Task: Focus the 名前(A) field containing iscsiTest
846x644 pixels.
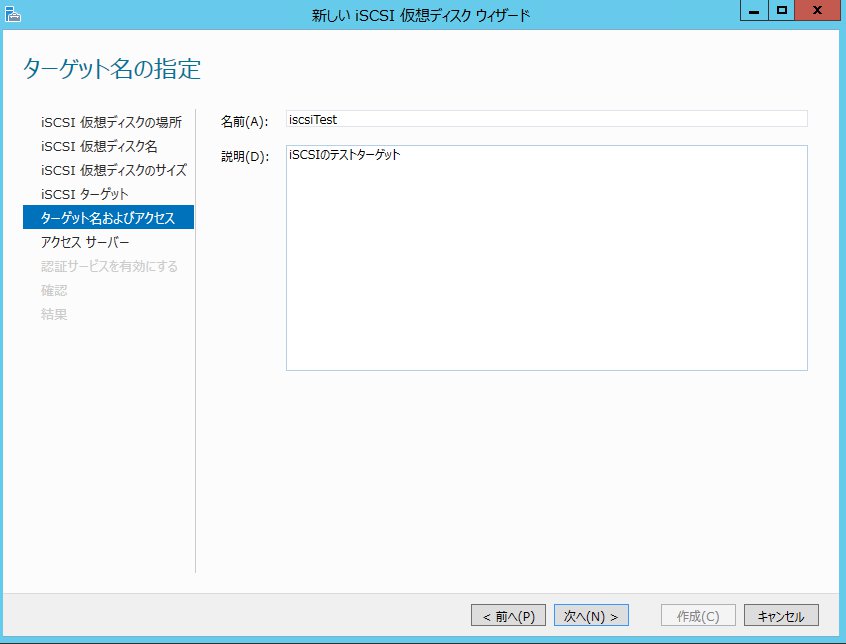Action: (546, 119)
